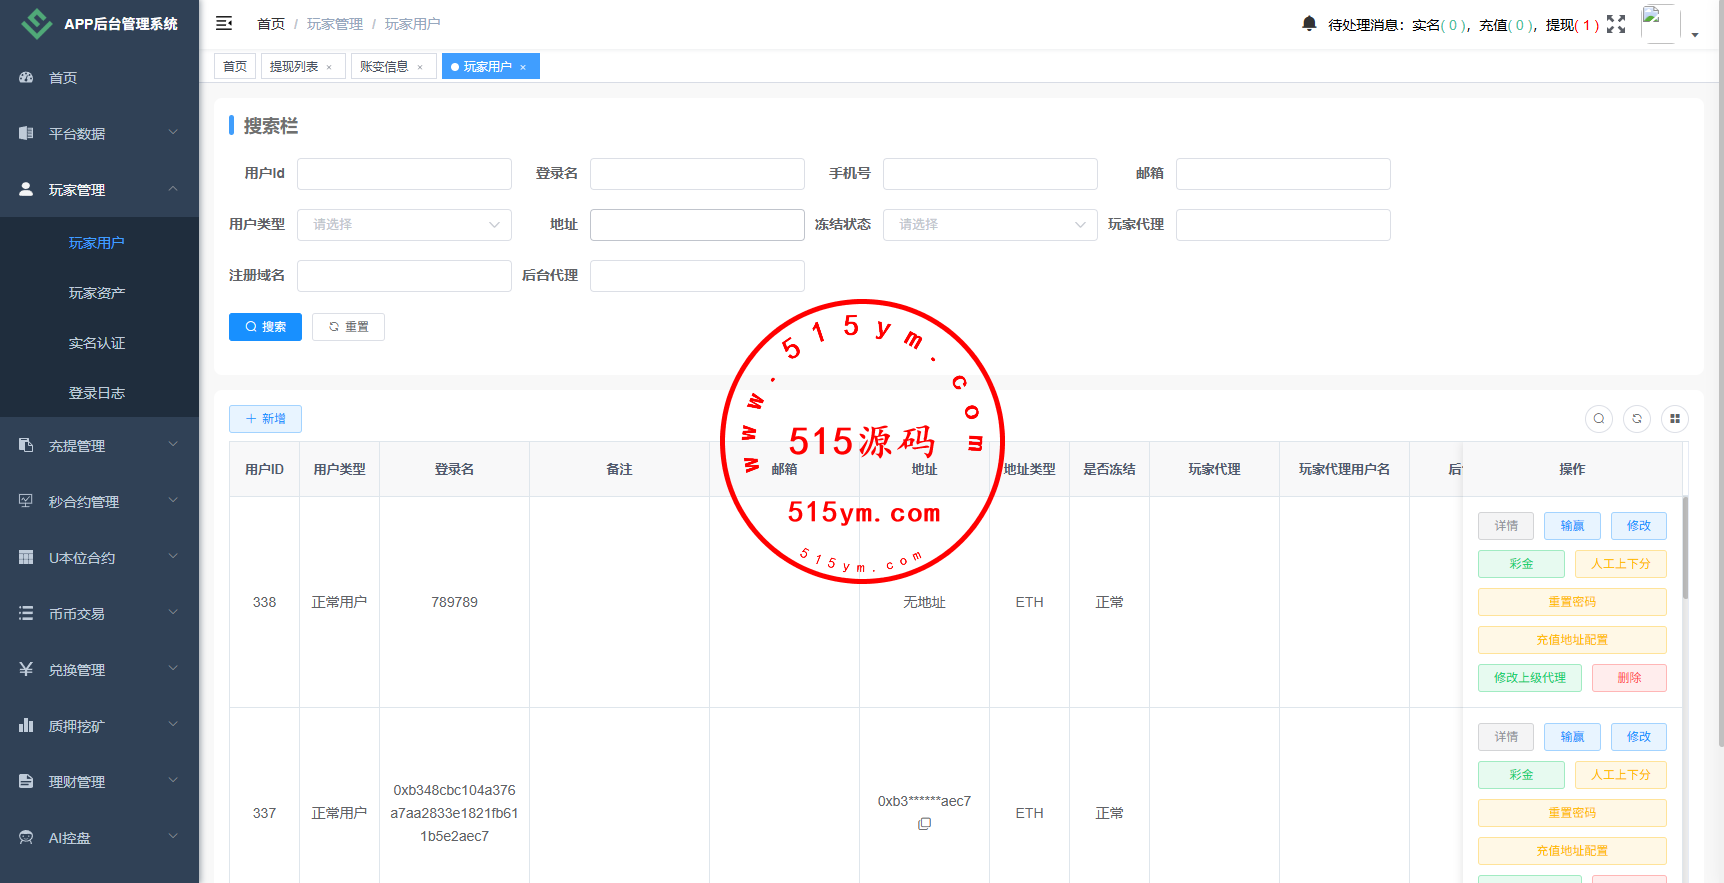
Task: Click the notification bell icon
Action: (1309, 23)
